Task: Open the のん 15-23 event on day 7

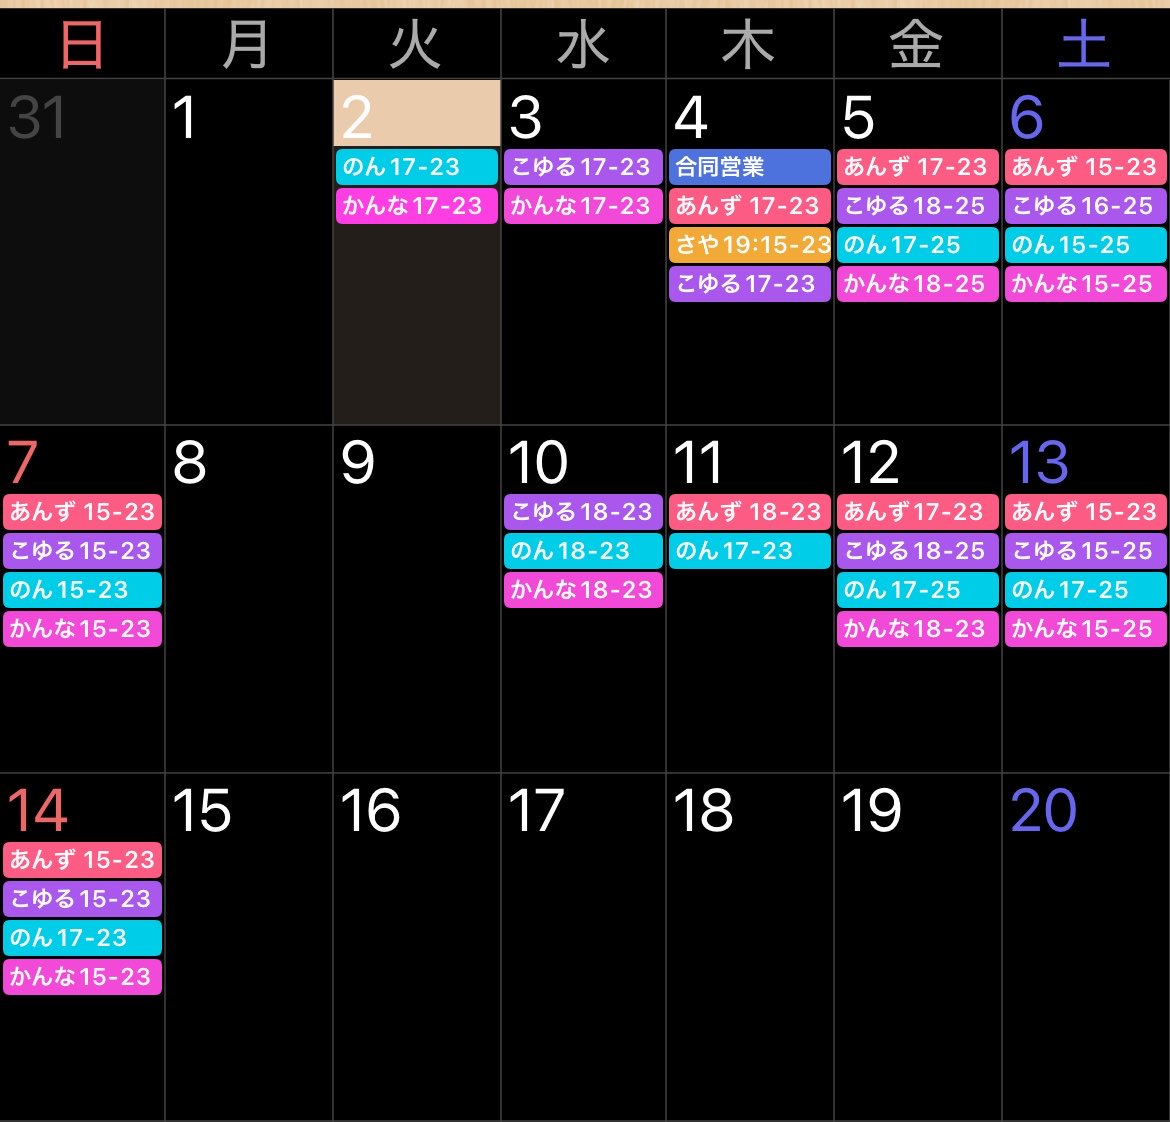Action: click(83, 589)
